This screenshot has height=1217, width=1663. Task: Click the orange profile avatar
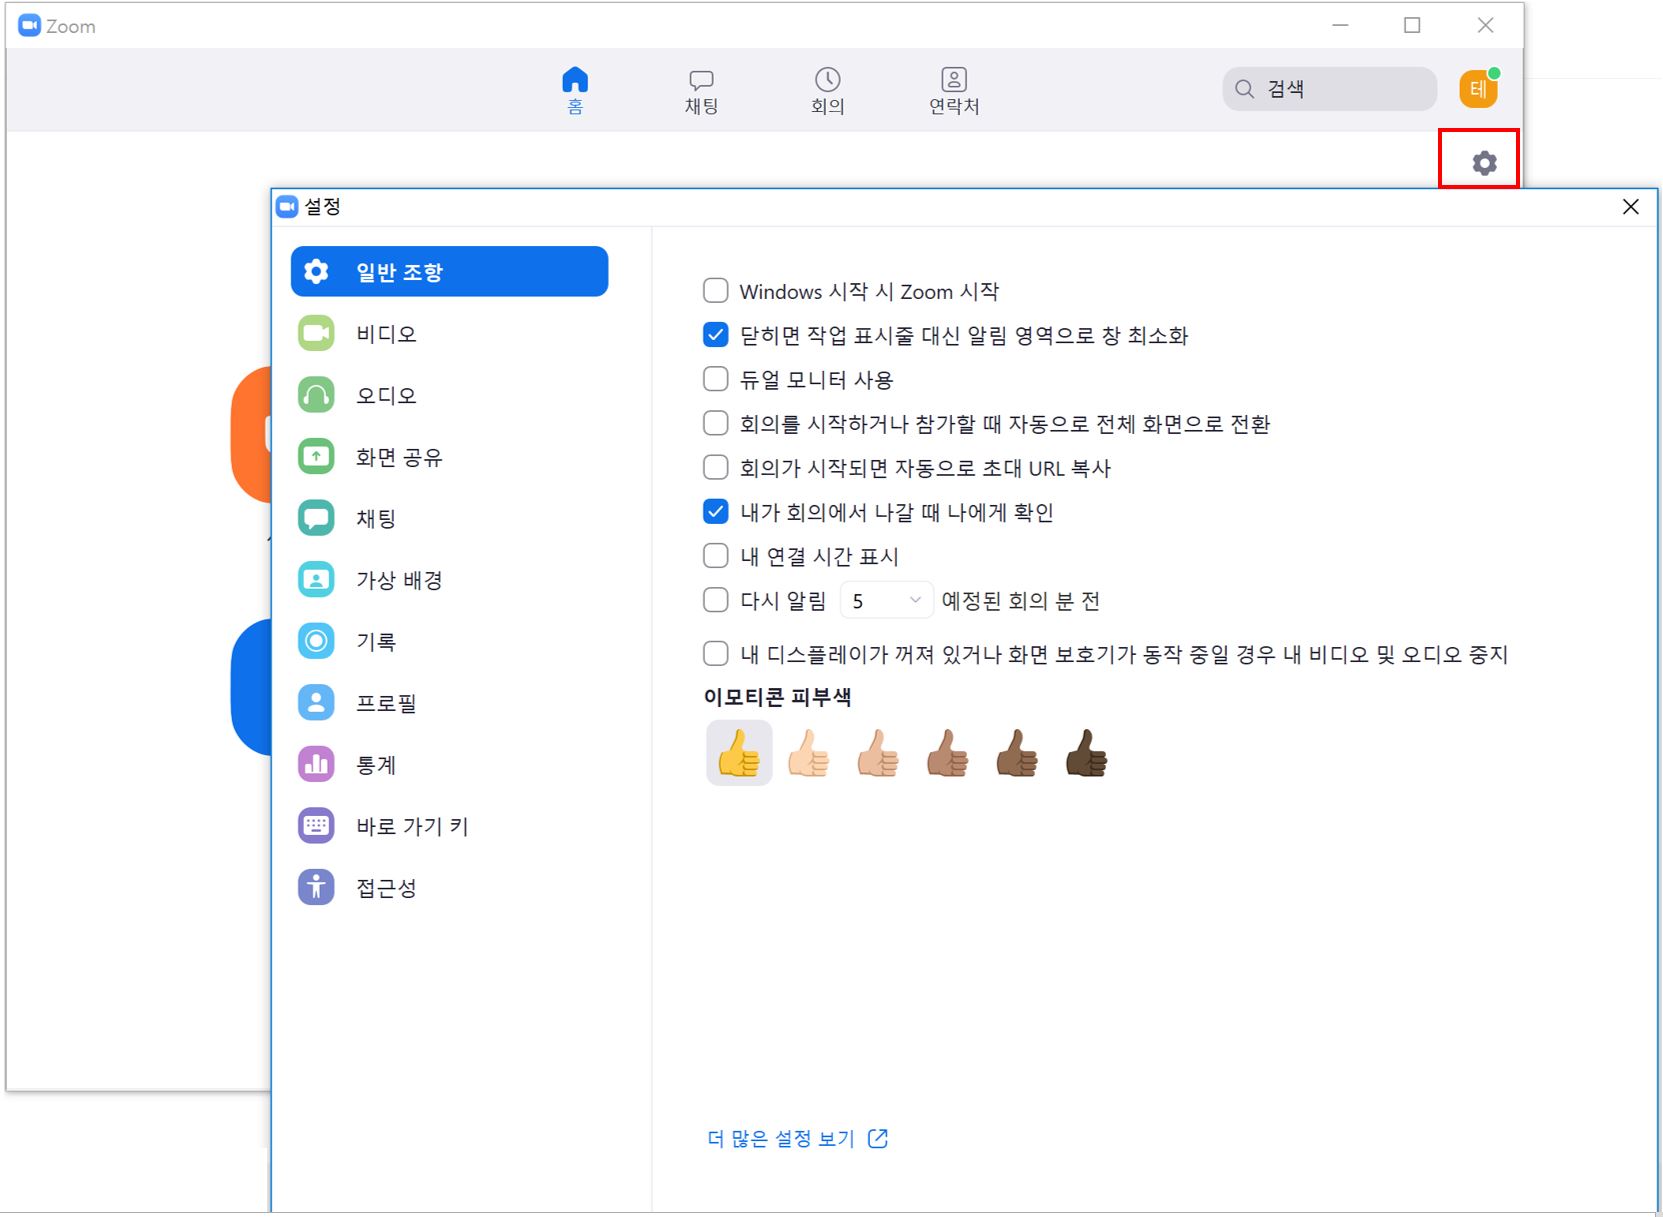pos(1478,89)
